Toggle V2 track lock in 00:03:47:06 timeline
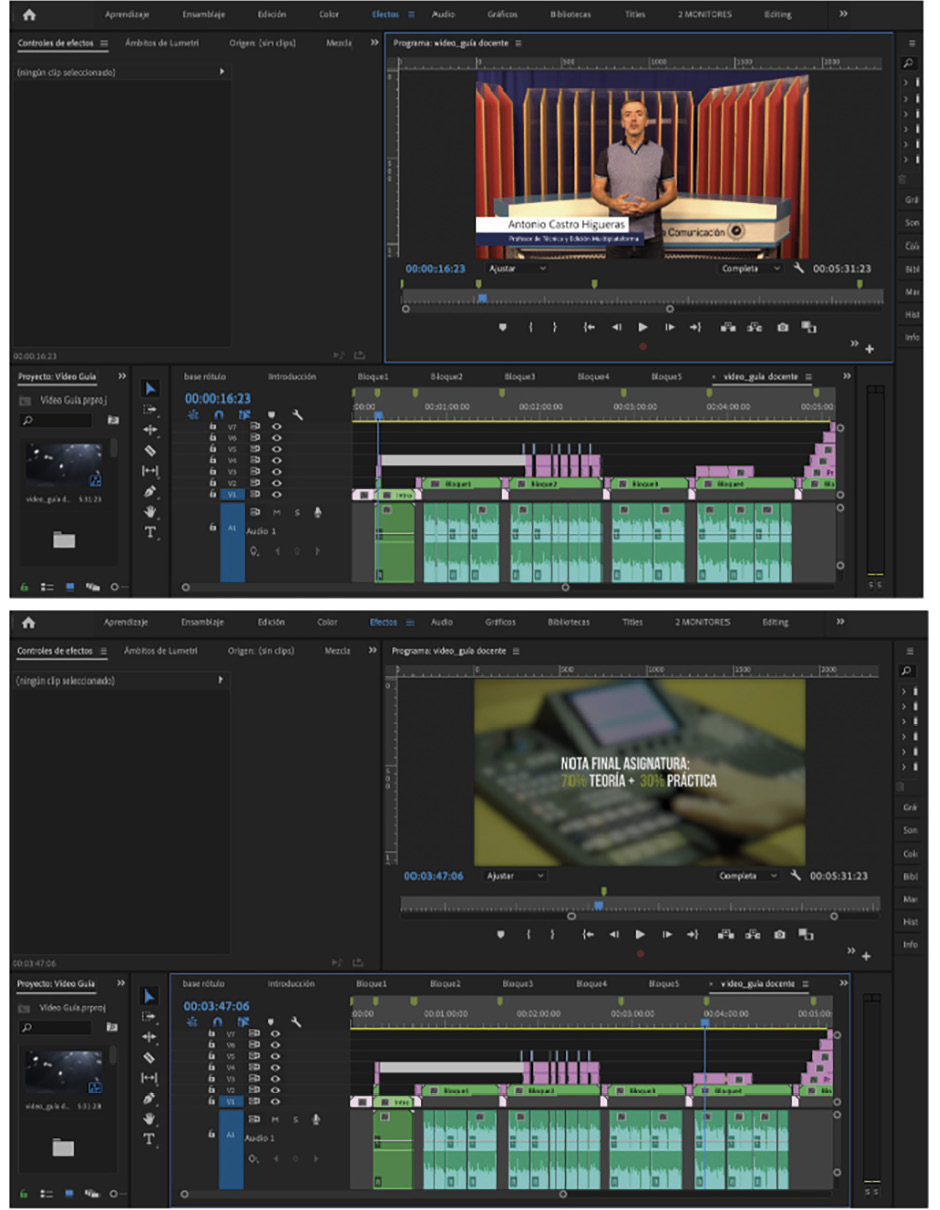The height and width of the screenshot is (1210, 940). click(x=211, y=1090)
